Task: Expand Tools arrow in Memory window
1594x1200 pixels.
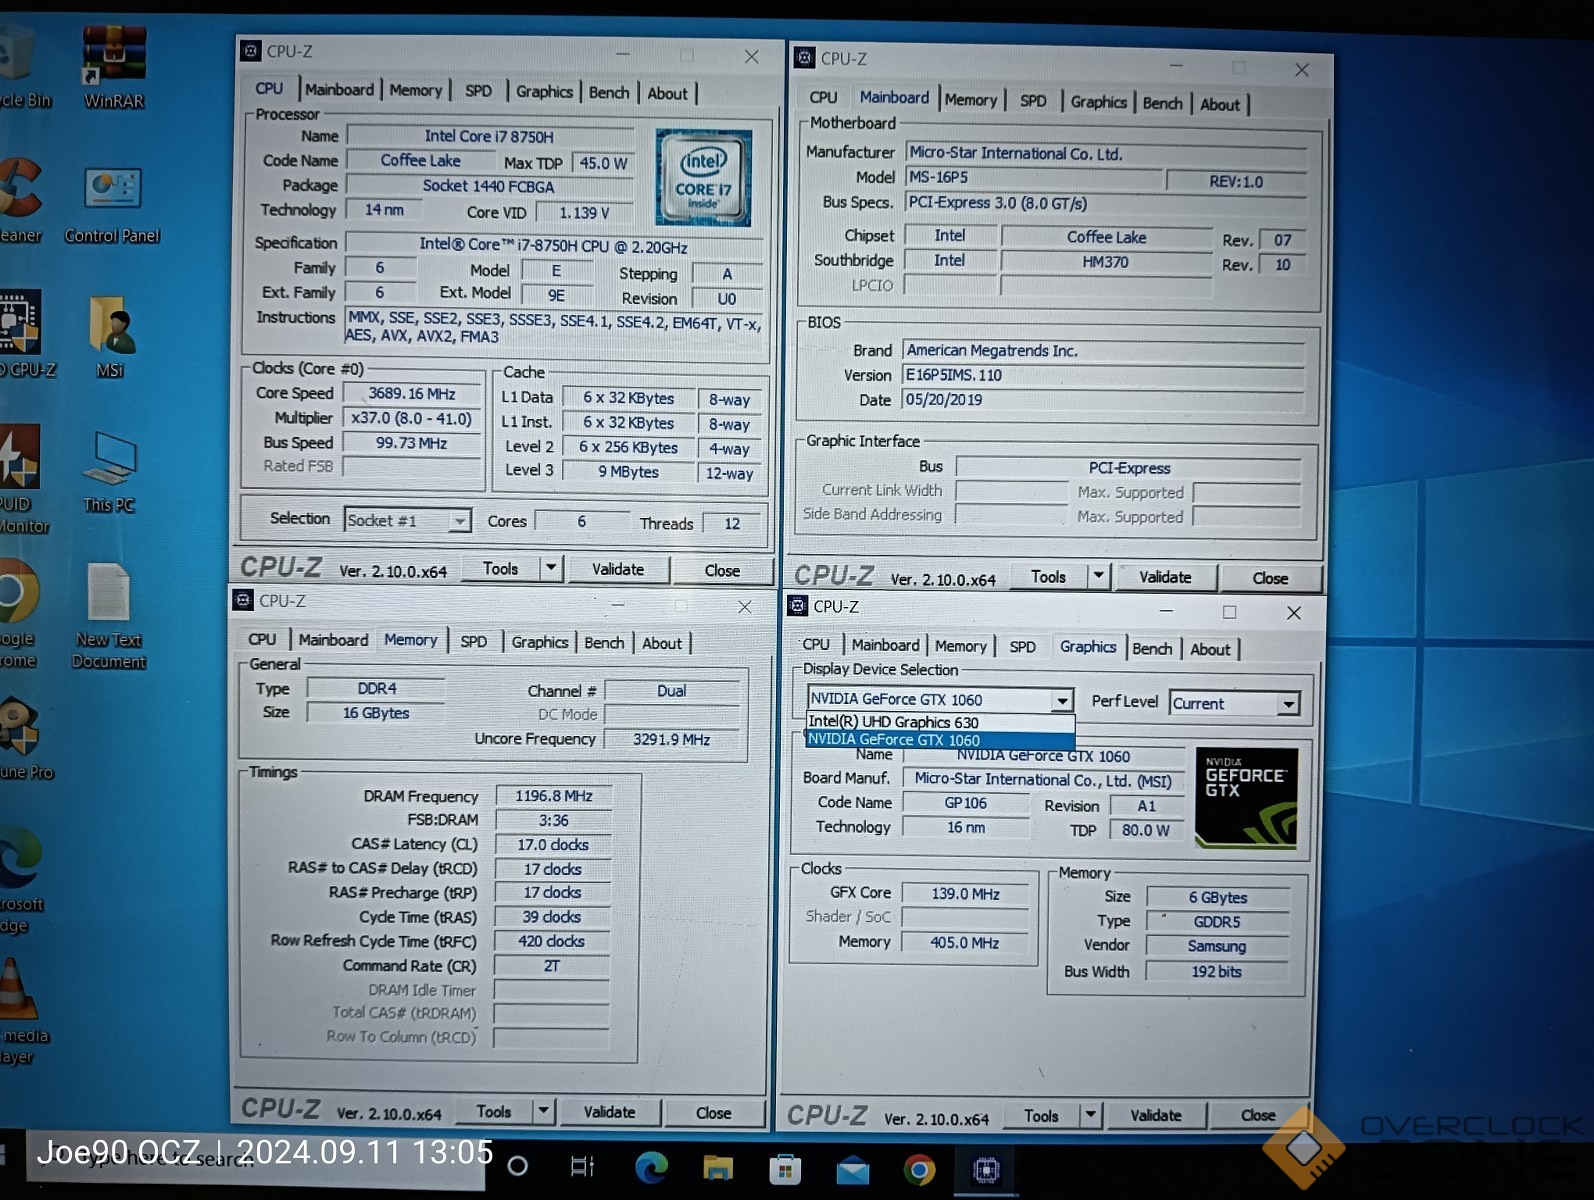Action: tap(543, 1111)
